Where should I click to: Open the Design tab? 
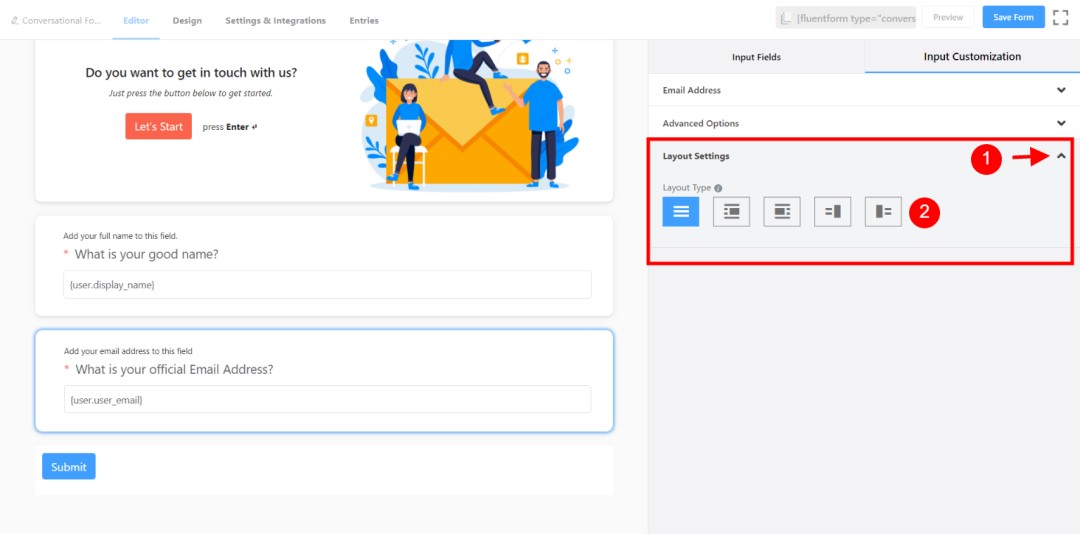pyautogui.click(x=187, y=21)
